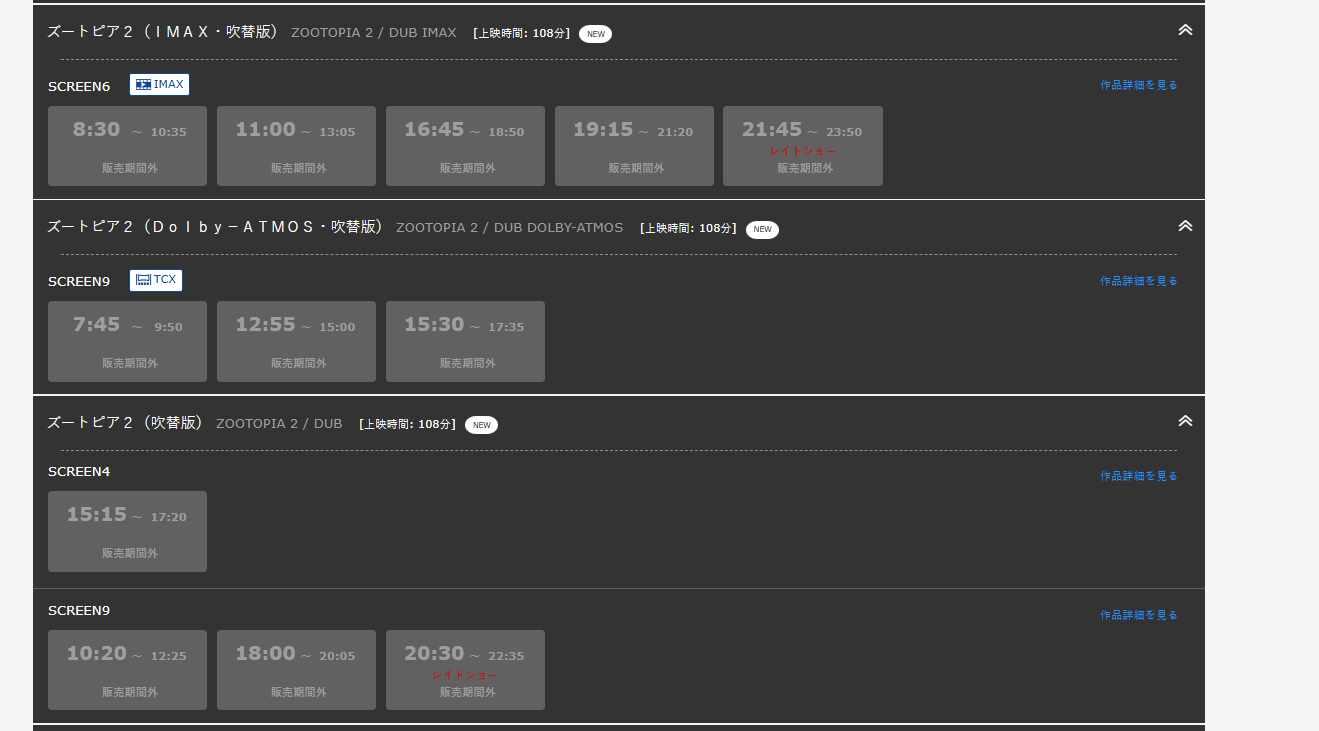Choose the 20:30 late show on SCREEN9
Viewport: 1319px width, 731px height.
[x=465, y=670]
